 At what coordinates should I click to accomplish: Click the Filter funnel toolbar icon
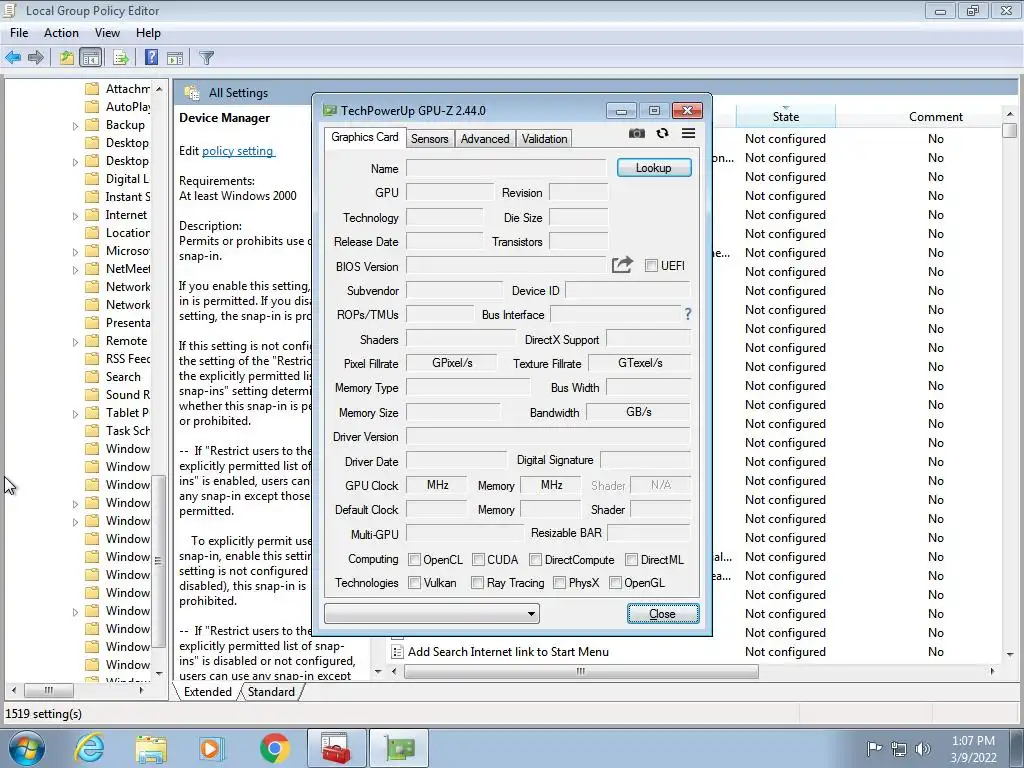(206, 58)
